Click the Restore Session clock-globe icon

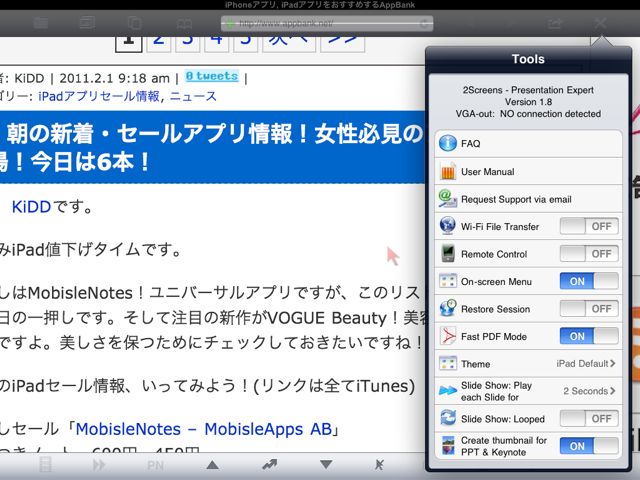tap(448, 308)
